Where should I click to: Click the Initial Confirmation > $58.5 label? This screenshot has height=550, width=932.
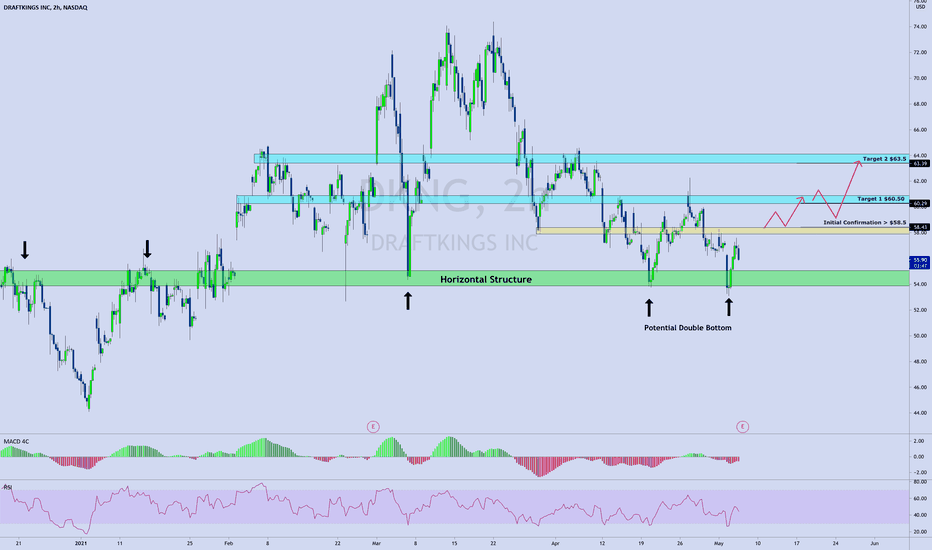865,222
